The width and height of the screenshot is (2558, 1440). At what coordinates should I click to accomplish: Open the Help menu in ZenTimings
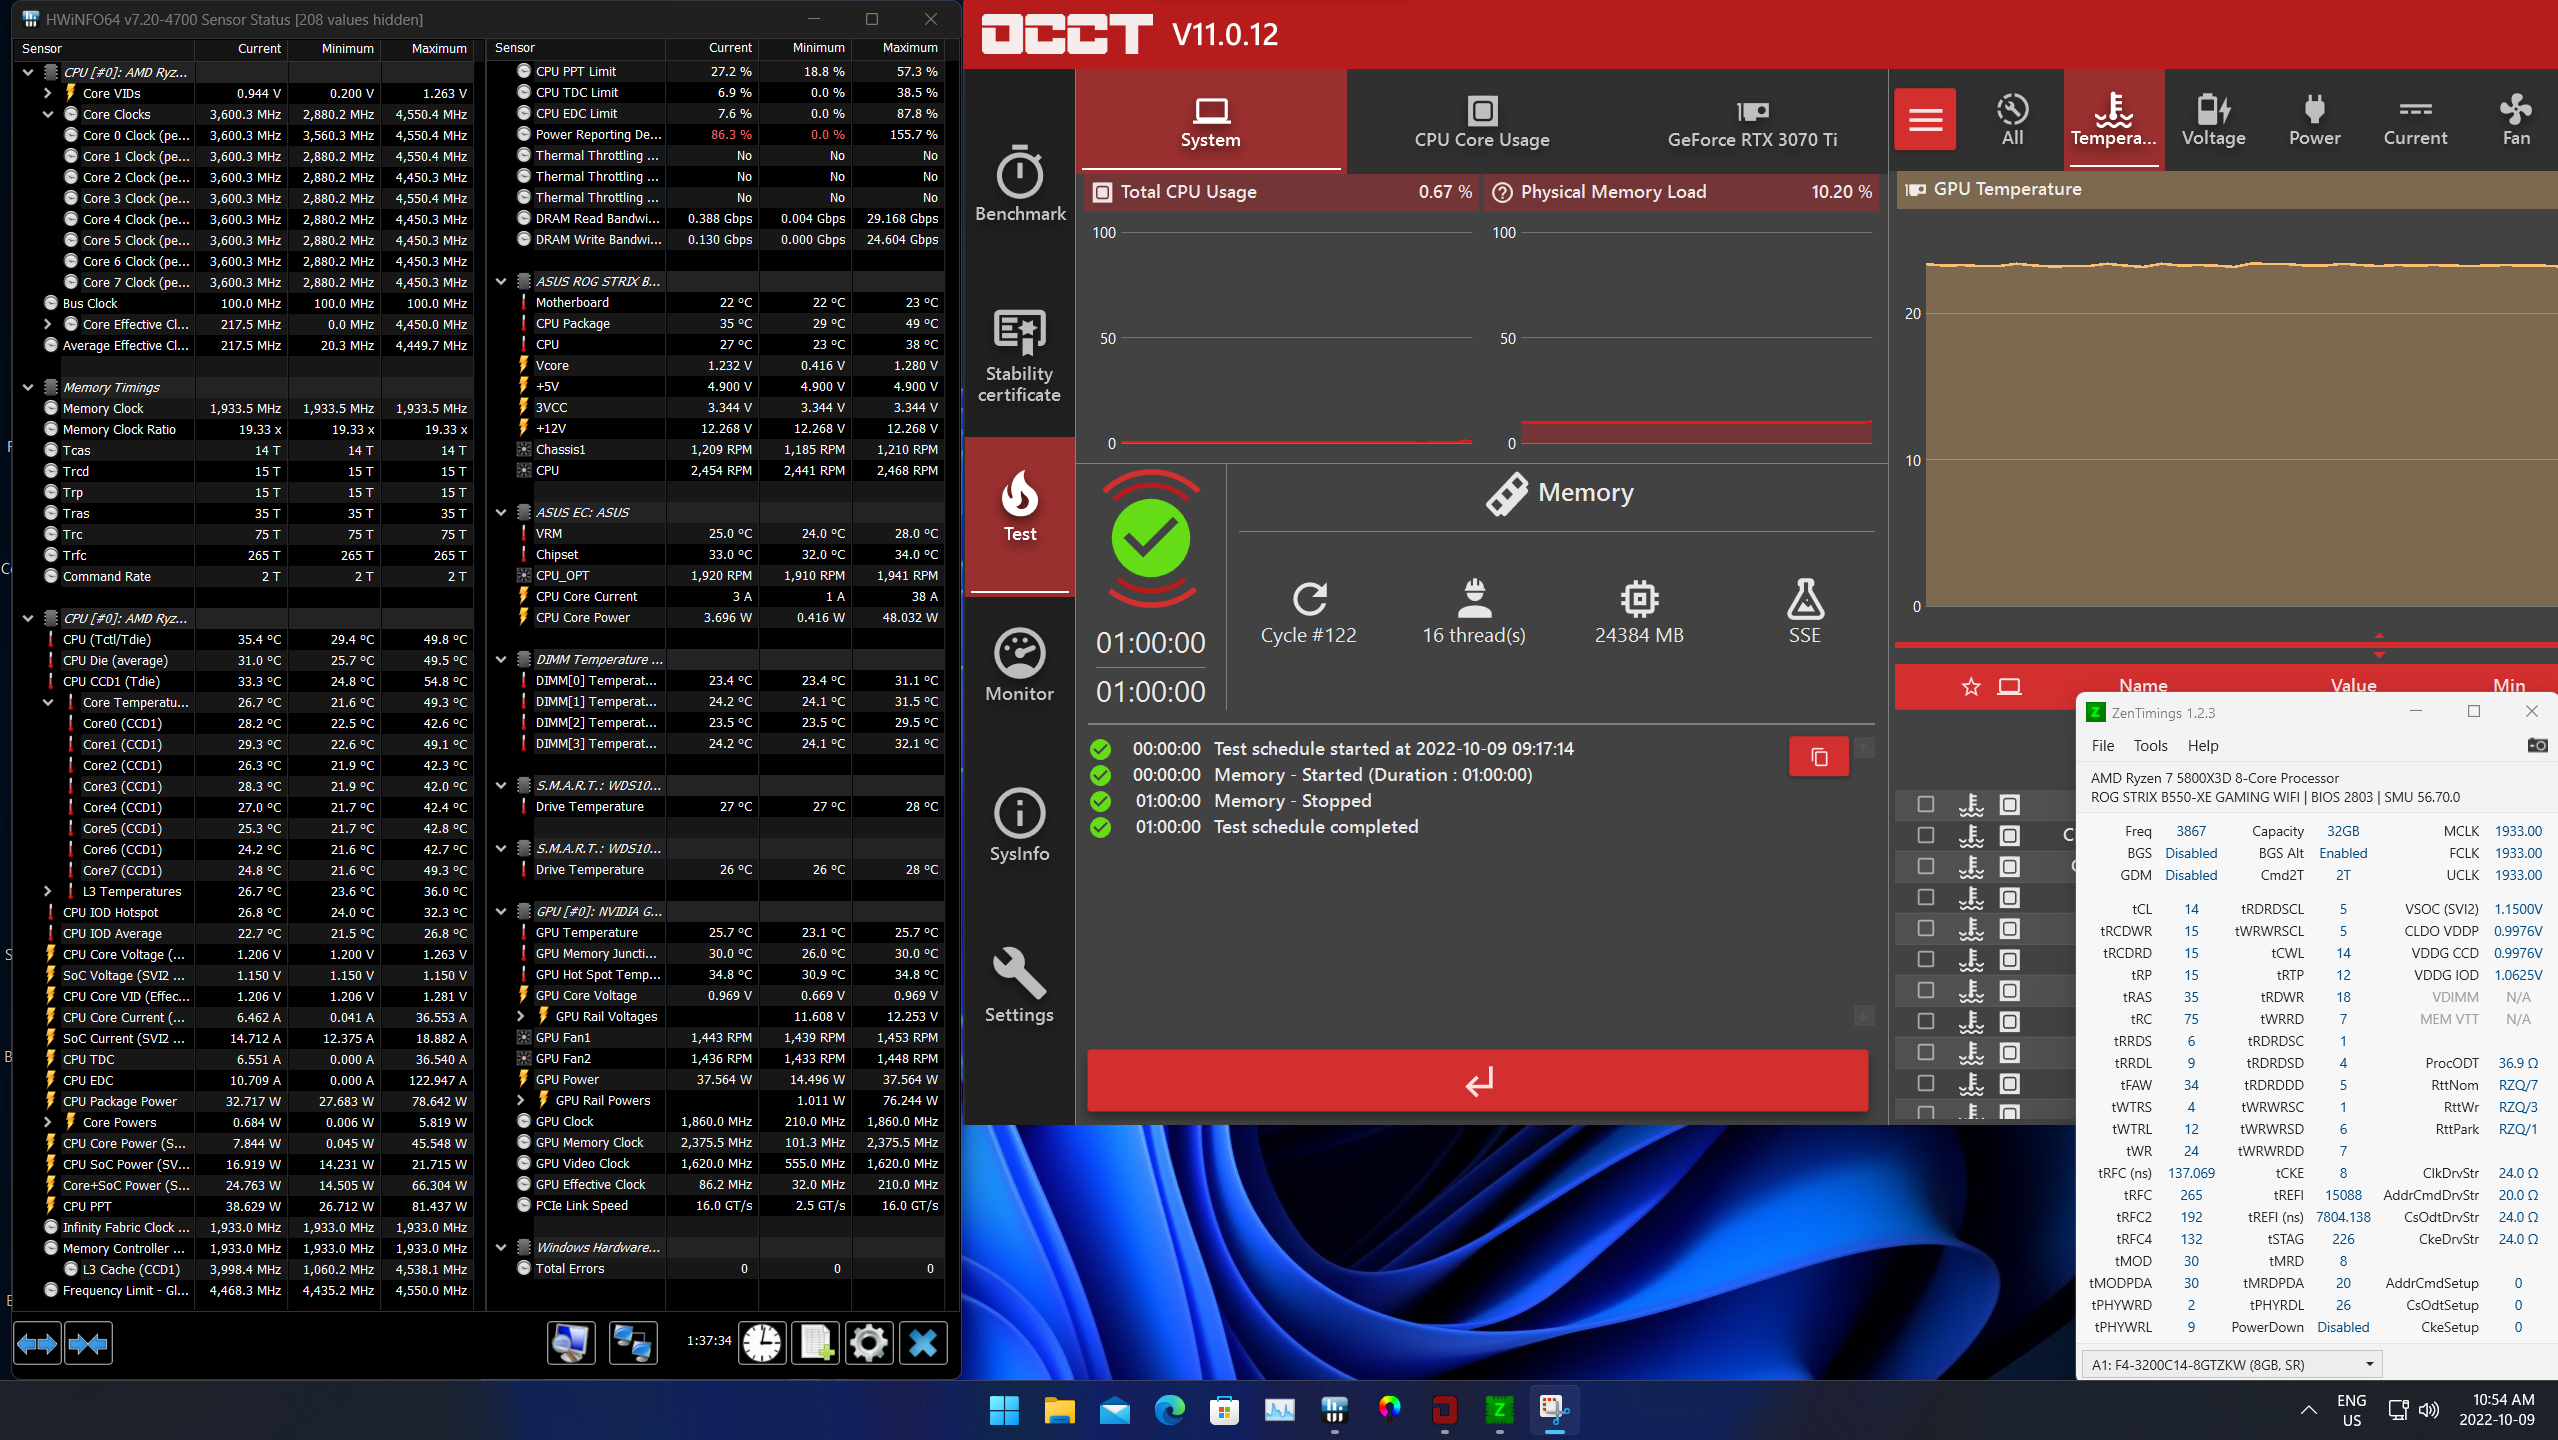tap(2202, 745)
